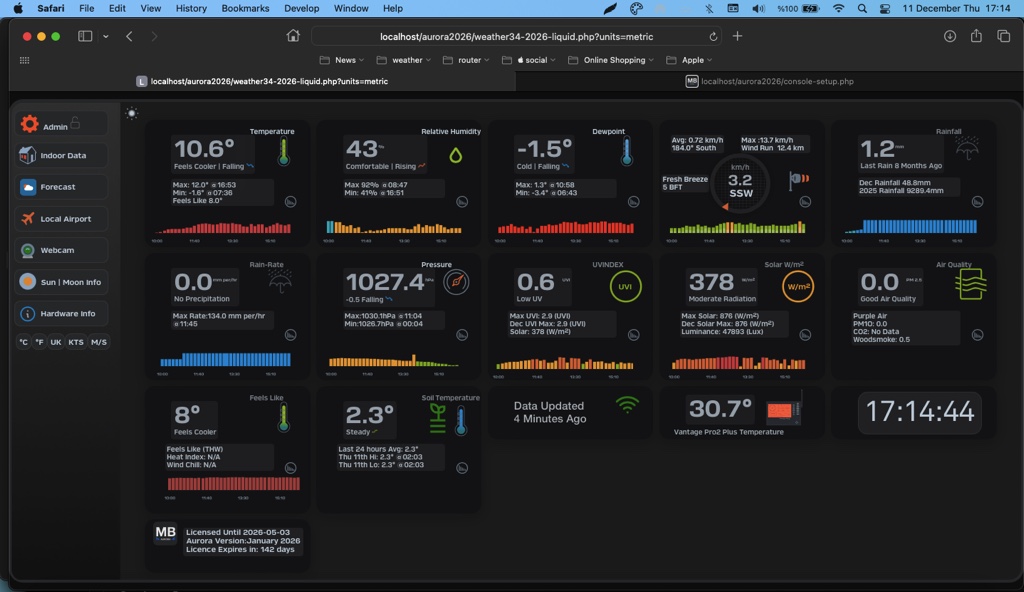
Task: Switch units to °F
Action: (39, 342)
